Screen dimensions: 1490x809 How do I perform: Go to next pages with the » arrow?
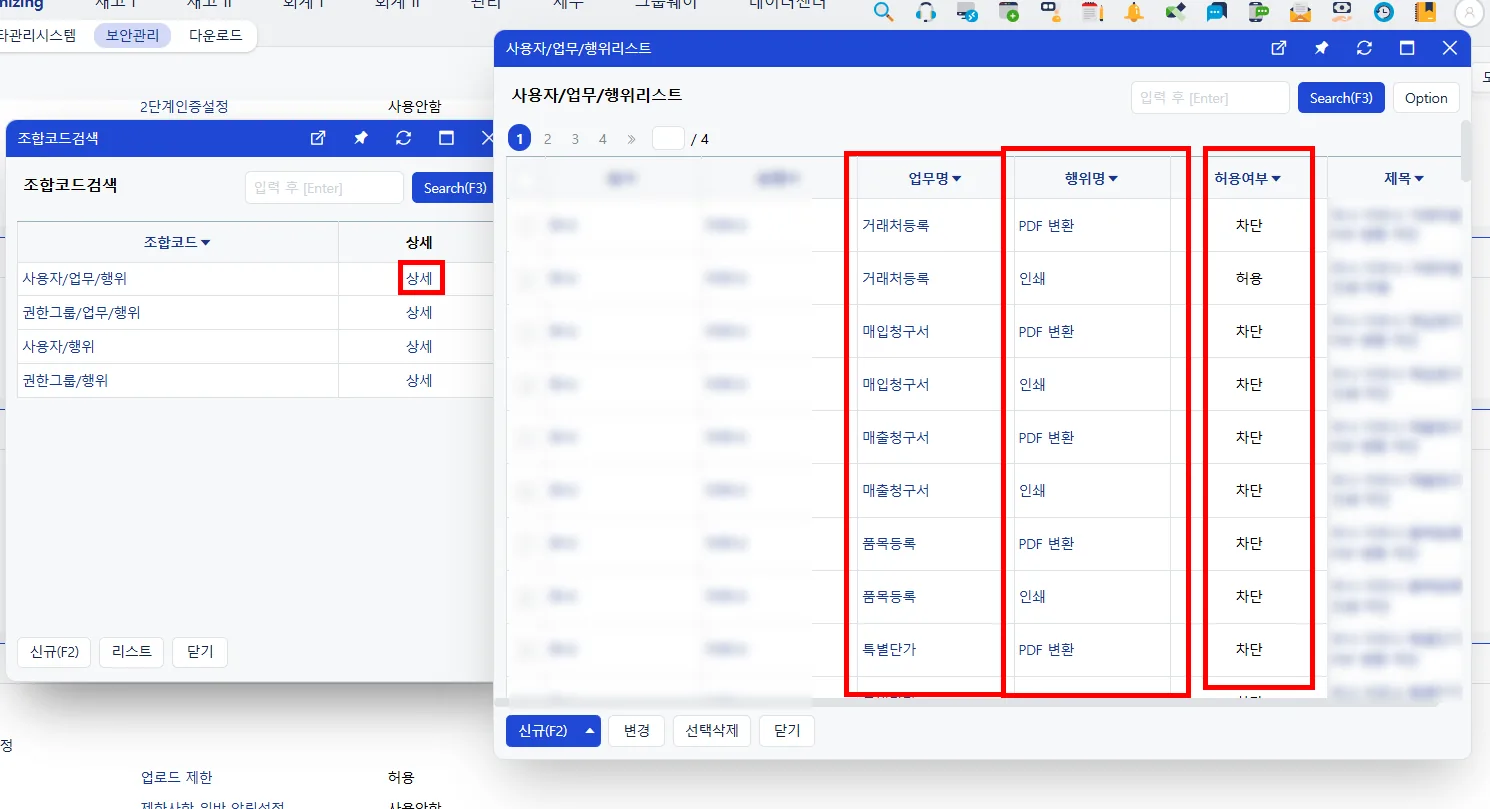(631, 139)
